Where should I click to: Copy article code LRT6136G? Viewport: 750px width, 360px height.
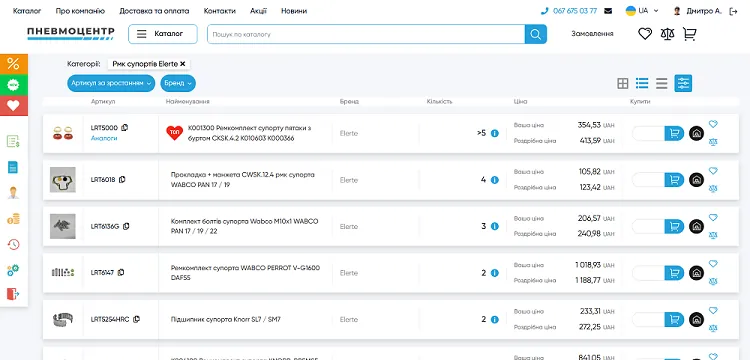coord(126,226)
